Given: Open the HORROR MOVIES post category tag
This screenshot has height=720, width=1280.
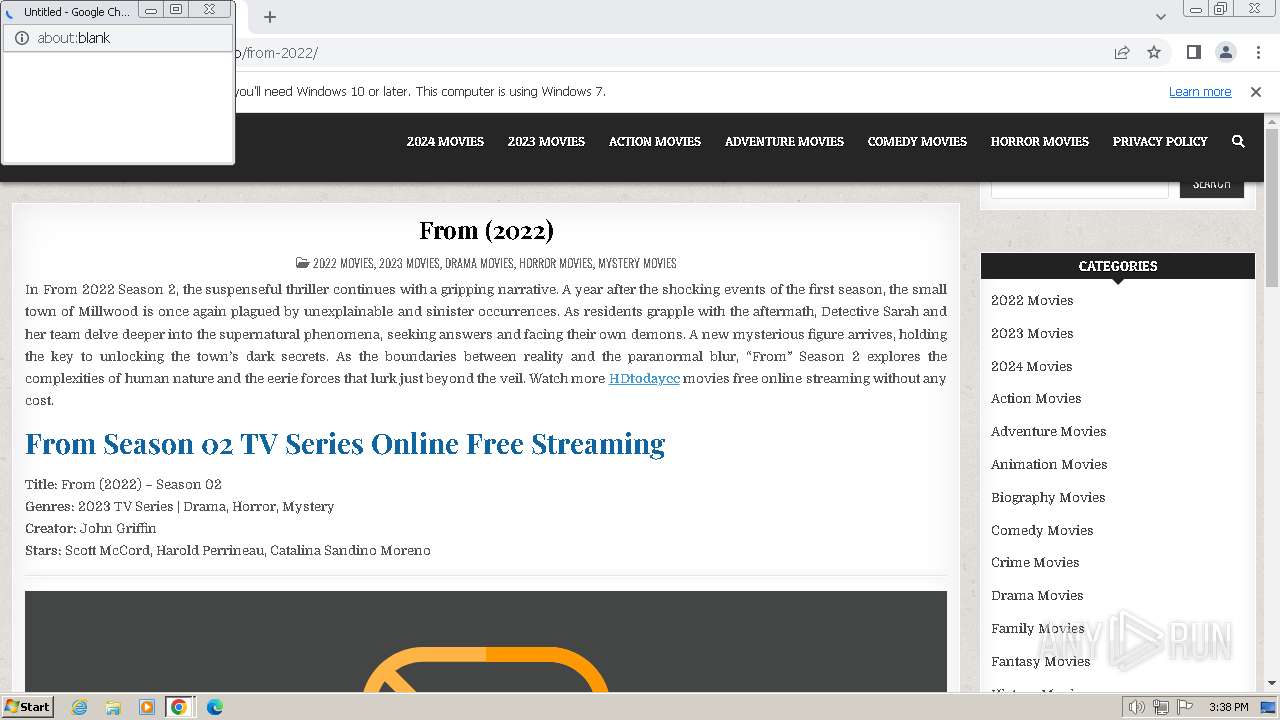Looking at the screenshot, I should (x=556, y=264).
